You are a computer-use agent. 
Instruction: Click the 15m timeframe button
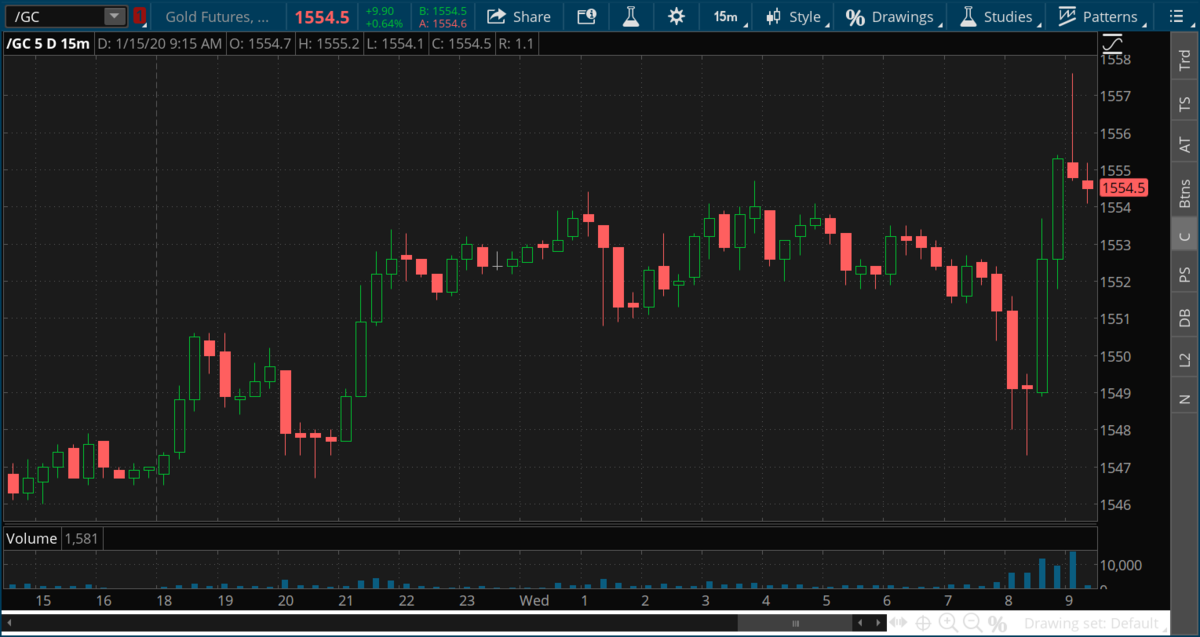[725, 16]
